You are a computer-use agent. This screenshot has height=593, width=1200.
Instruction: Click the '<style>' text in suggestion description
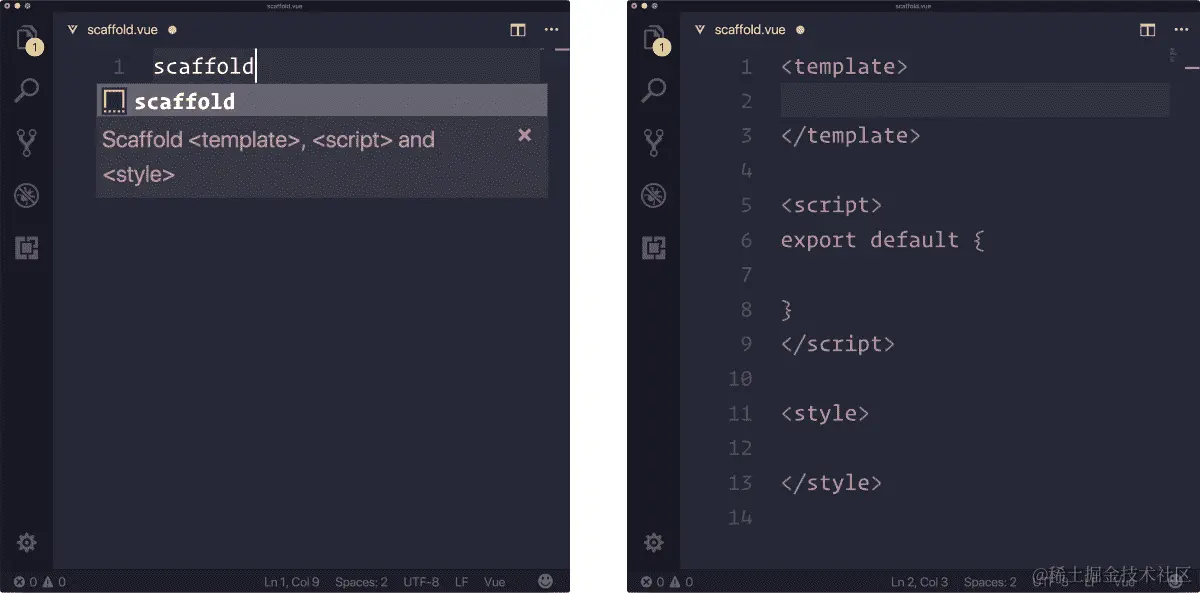[138, 174]
